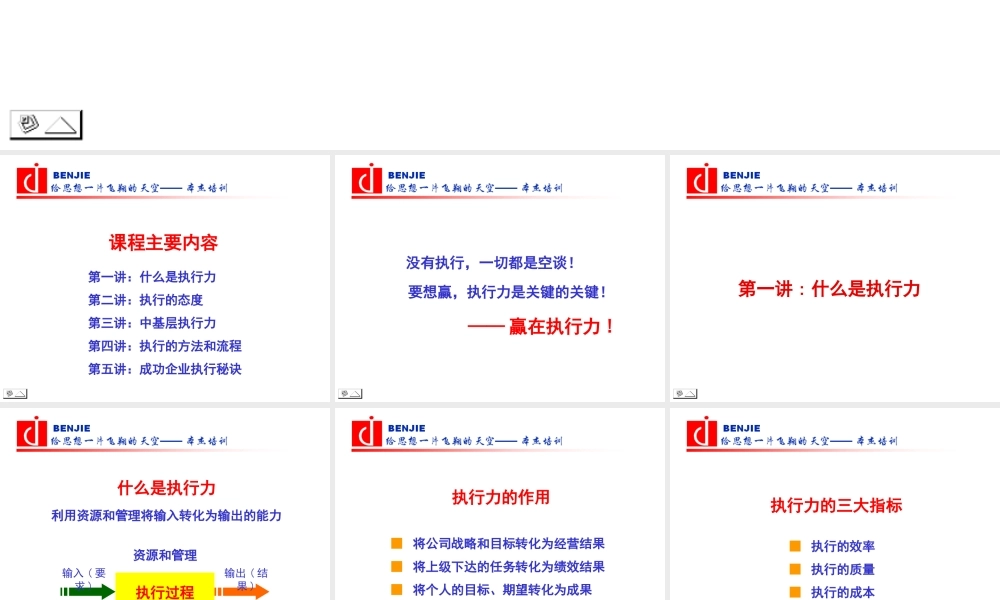Image resolution: width=1000 pixels, height=600 pixels.
Task: Click the text 执行的效率
Action: pos(842,546)
